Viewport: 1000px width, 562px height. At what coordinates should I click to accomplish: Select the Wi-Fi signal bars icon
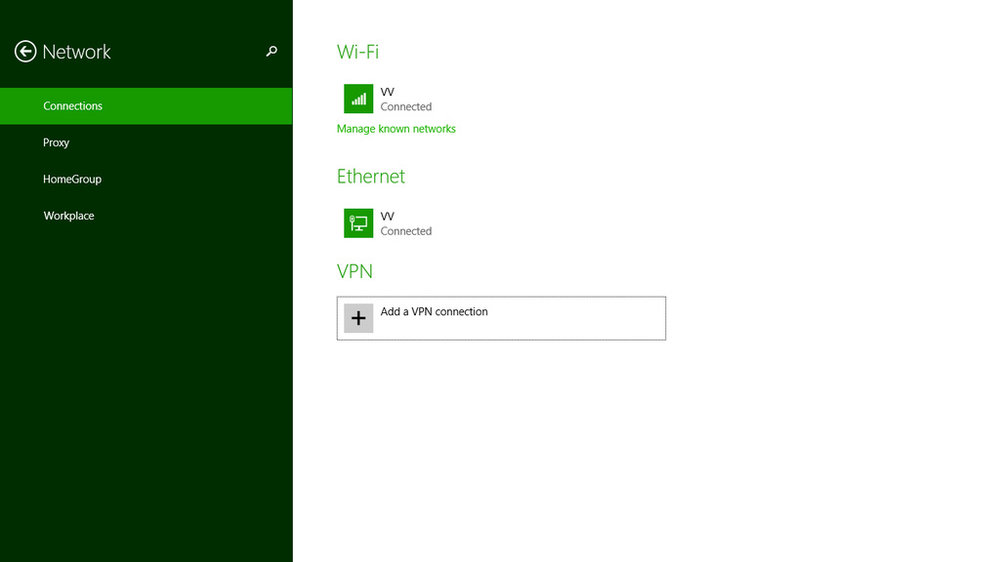click(x=358, y=99)
